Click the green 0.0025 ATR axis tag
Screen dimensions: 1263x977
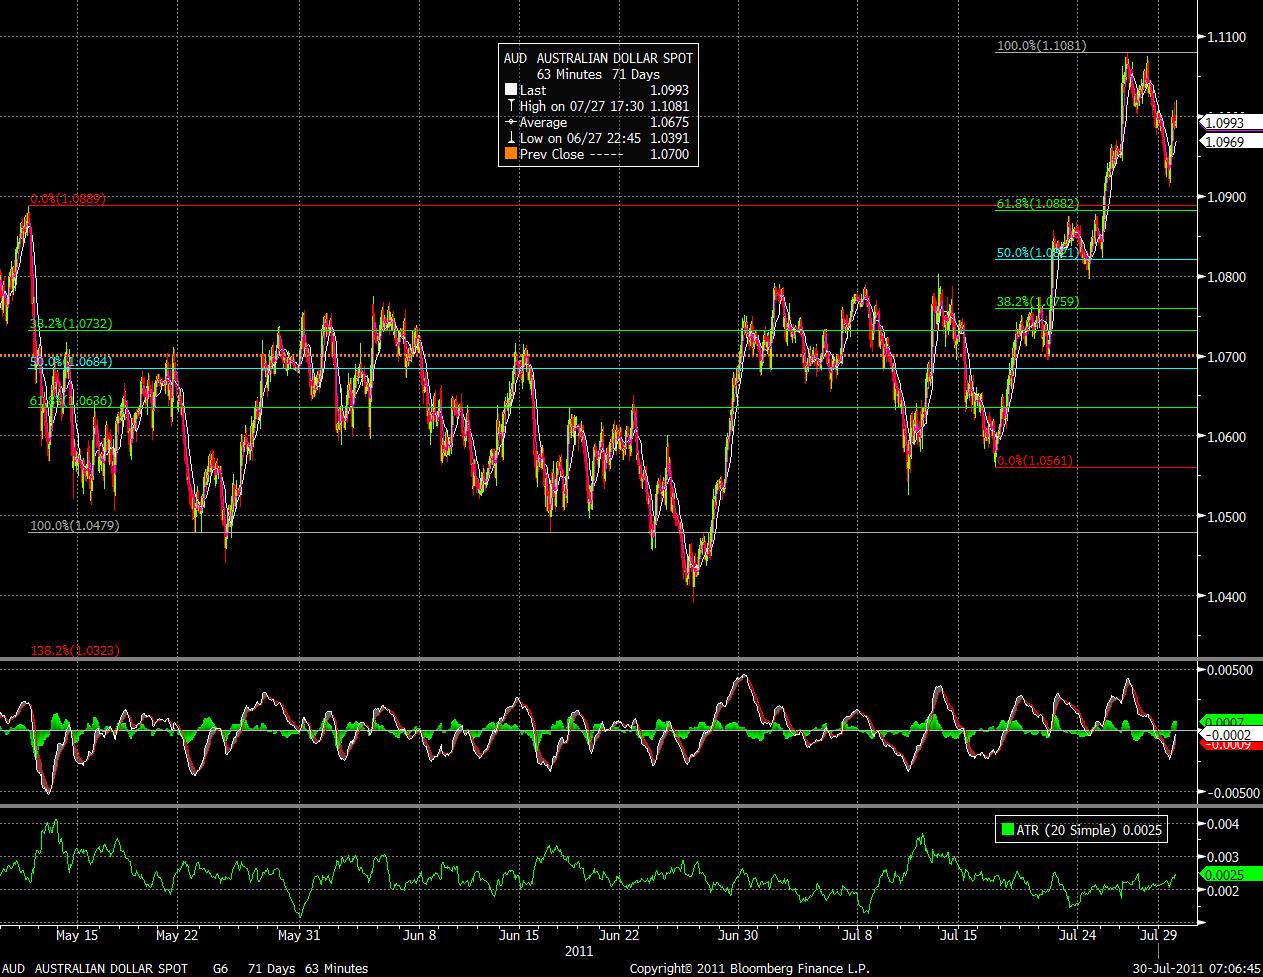[1220, 874]
